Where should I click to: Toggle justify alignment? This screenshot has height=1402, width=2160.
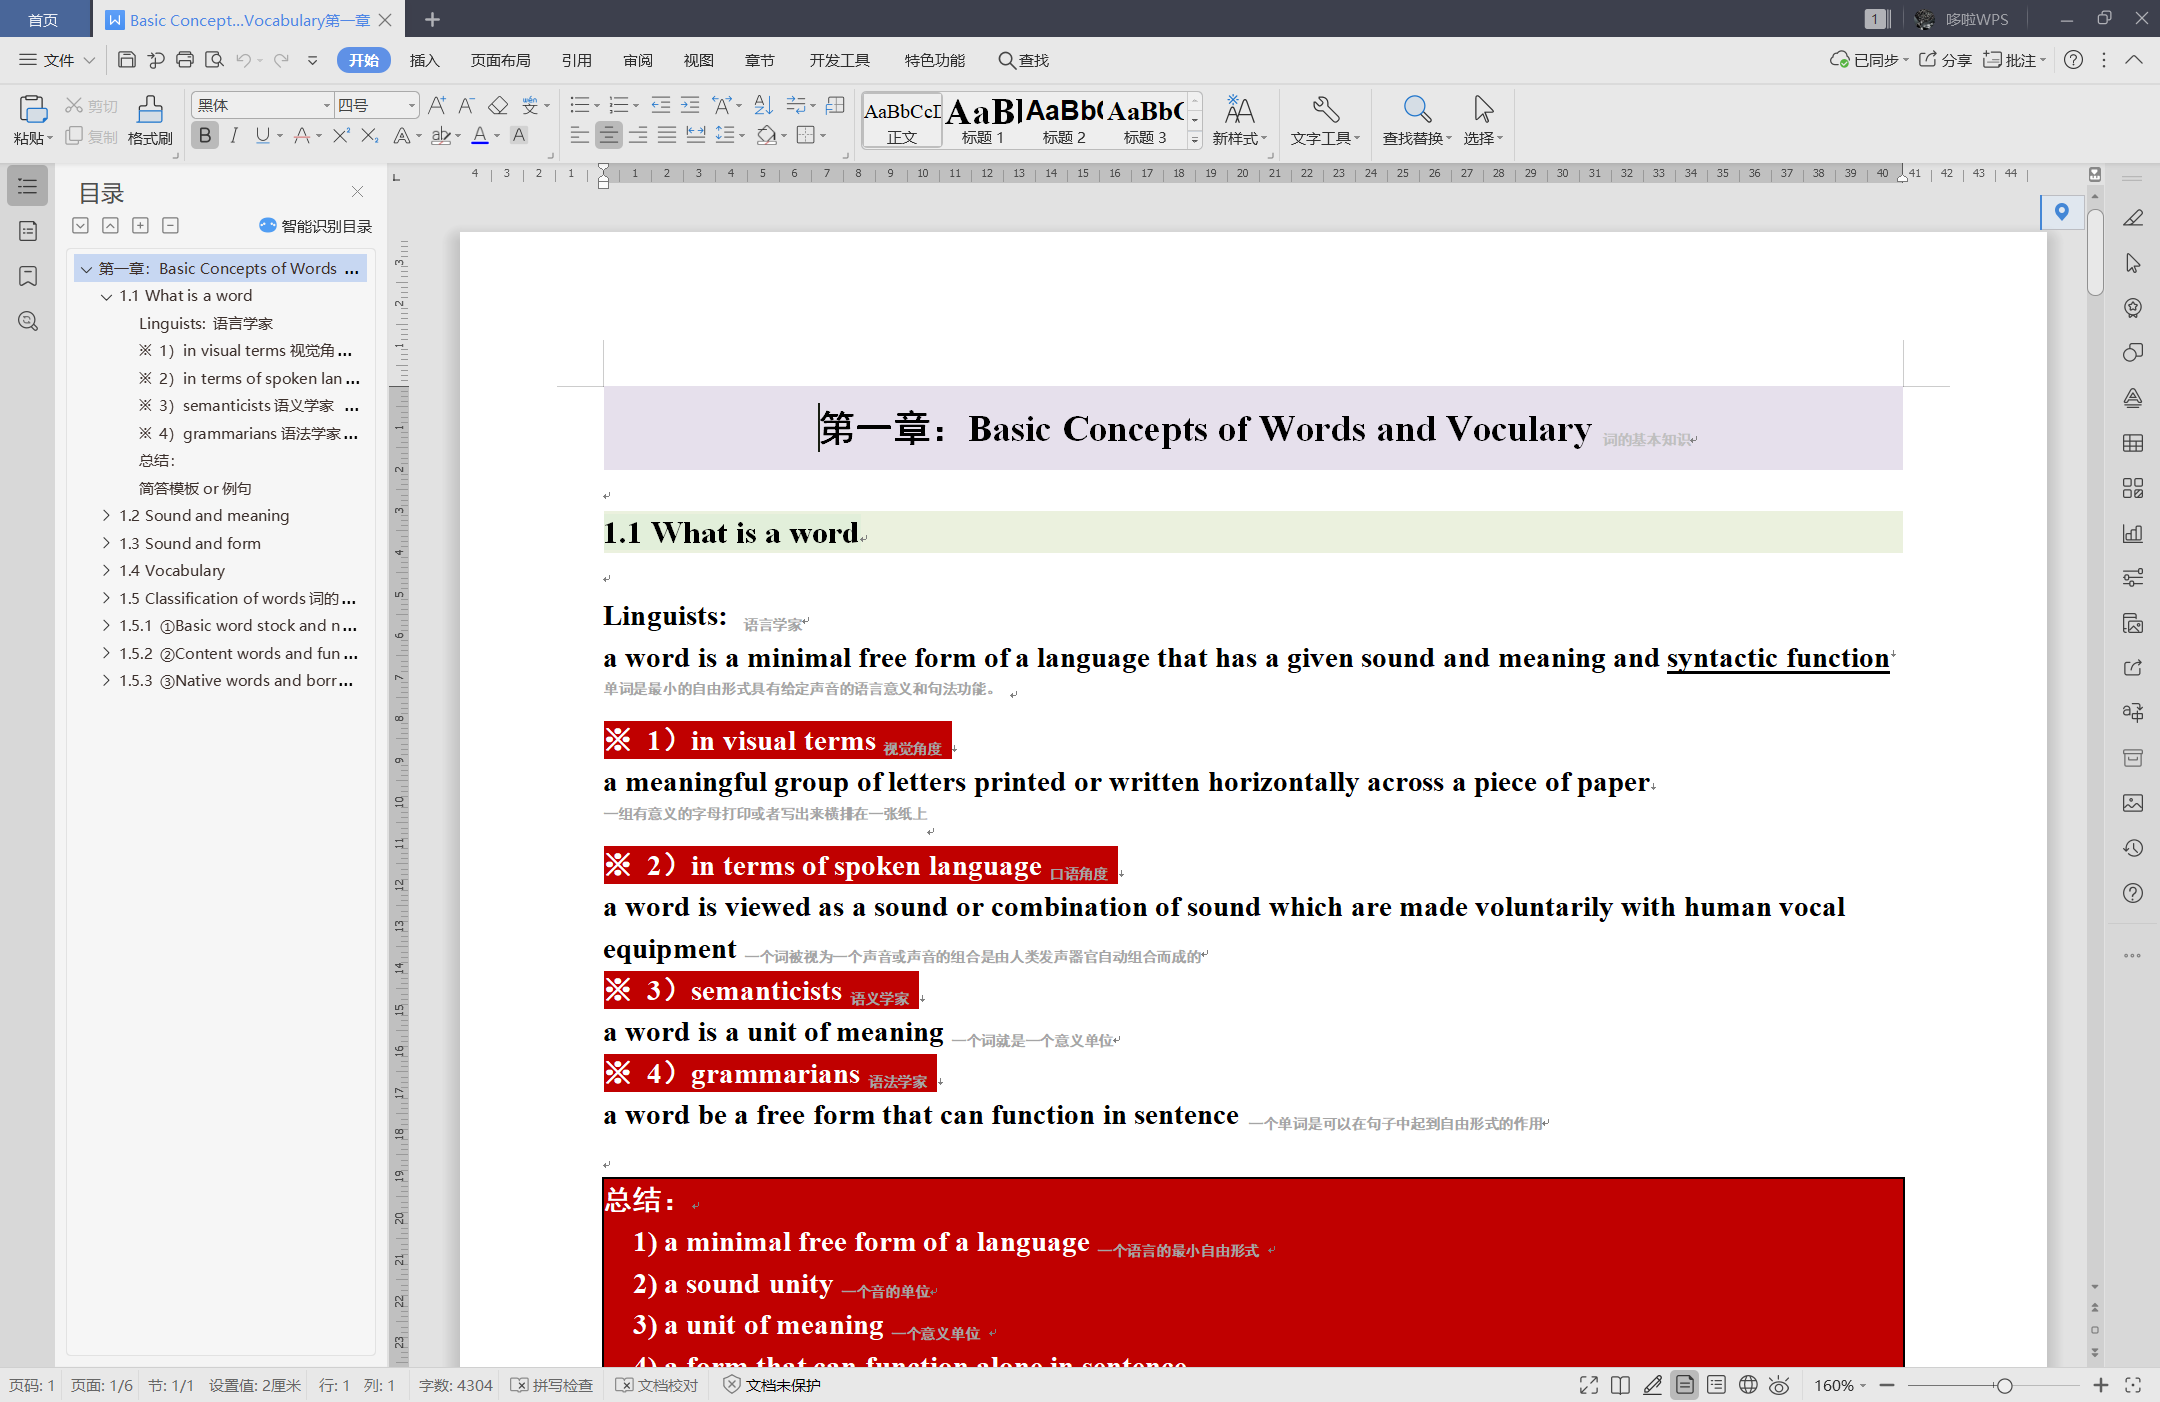pos(667,135)
